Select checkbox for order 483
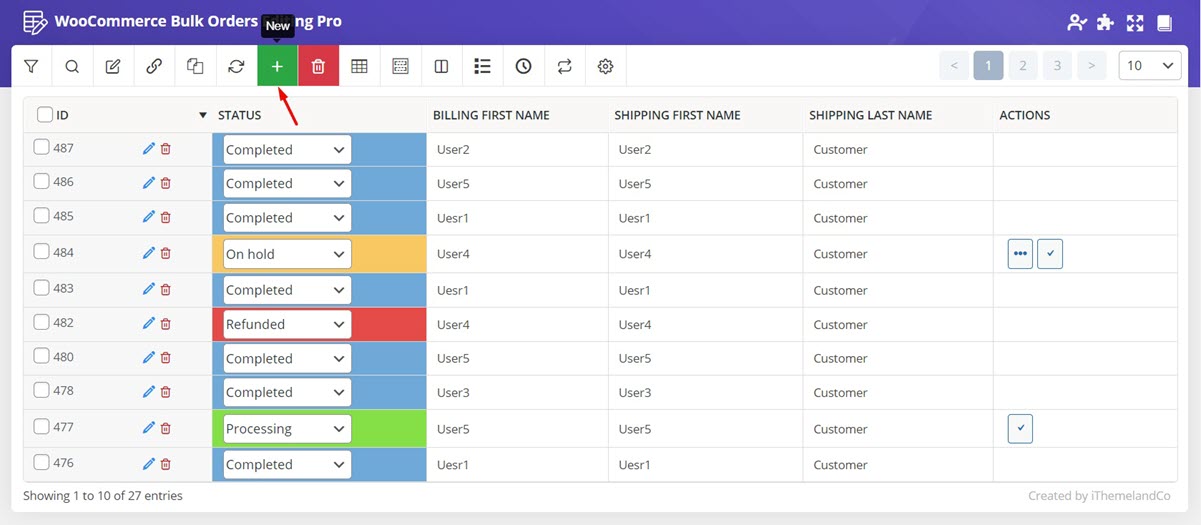1201x525 pixels. coord(41,287)
